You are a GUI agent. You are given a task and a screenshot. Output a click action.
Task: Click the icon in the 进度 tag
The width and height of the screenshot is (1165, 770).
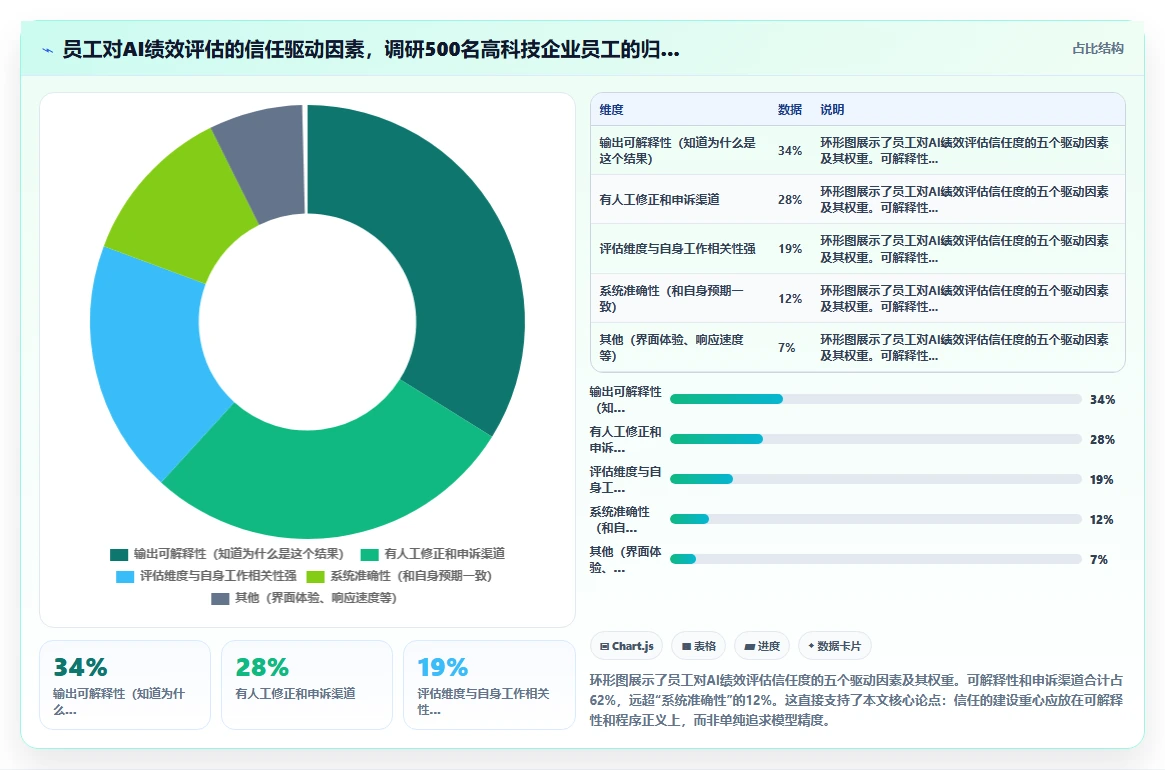(x=750, y=647)
